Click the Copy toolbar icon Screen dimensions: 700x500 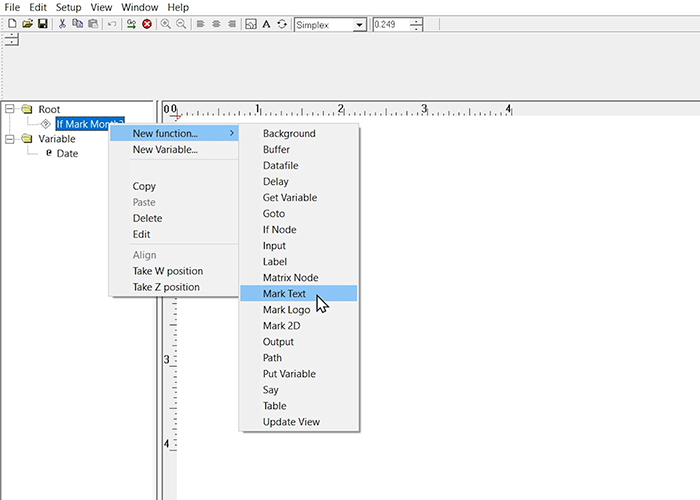tap(78, 24)
